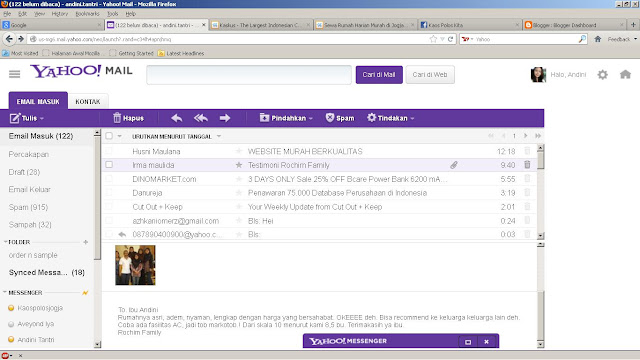Image resolution: width=640 pixels, height=360 pixels.
Task: Open attachment paperclip on Irma maulida email
Action: pyautogui.click(x=453, y=165)
